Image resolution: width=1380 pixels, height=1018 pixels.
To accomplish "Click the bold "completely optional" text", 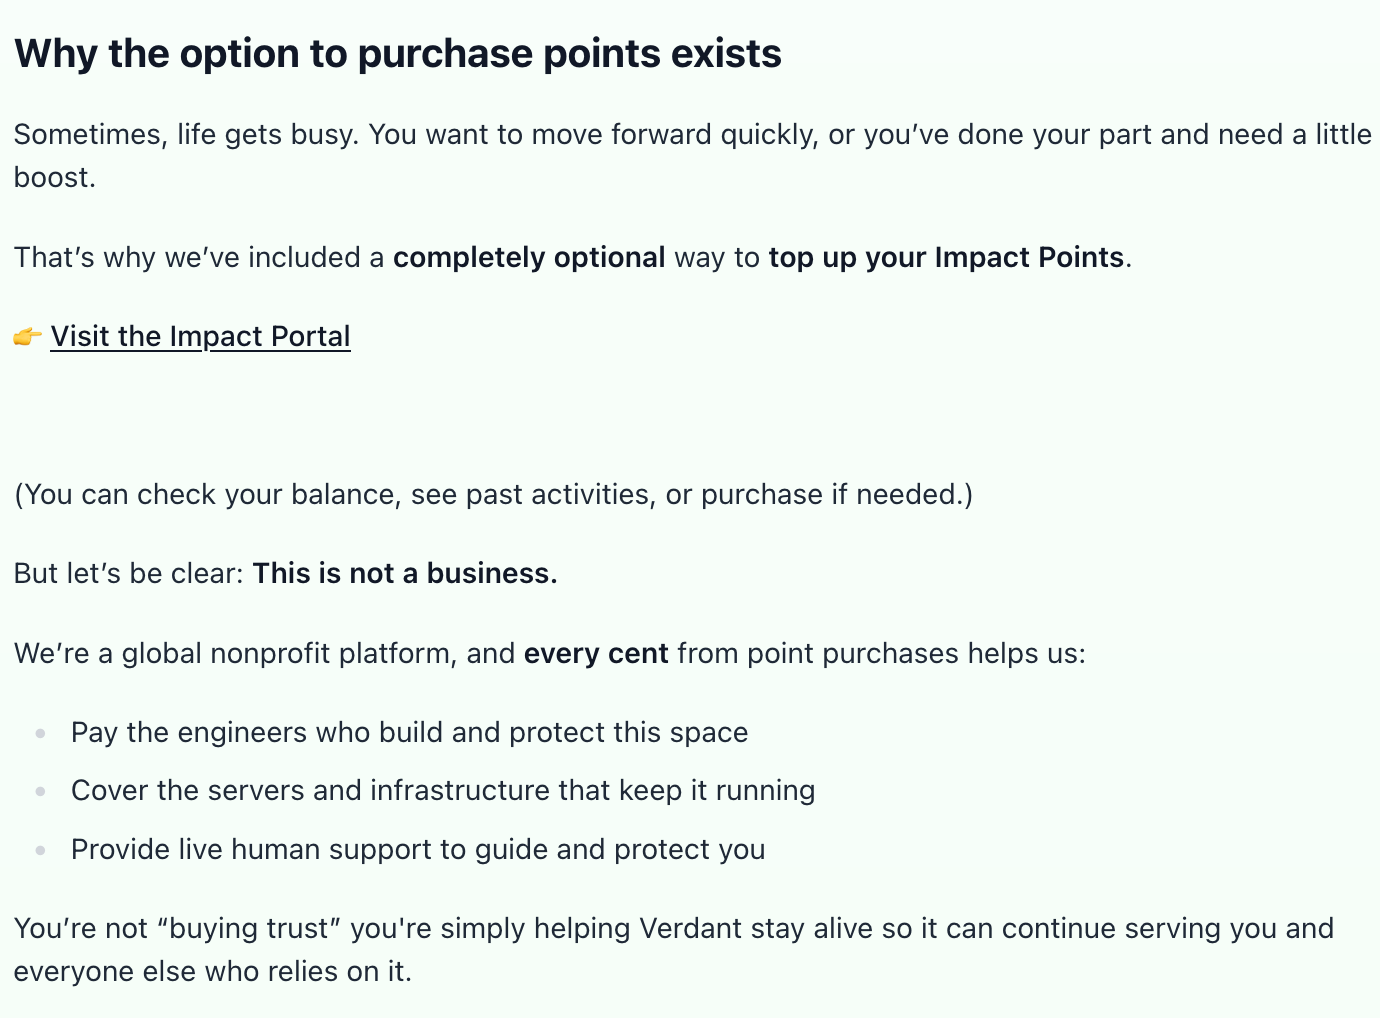I will tap(529, 258).
